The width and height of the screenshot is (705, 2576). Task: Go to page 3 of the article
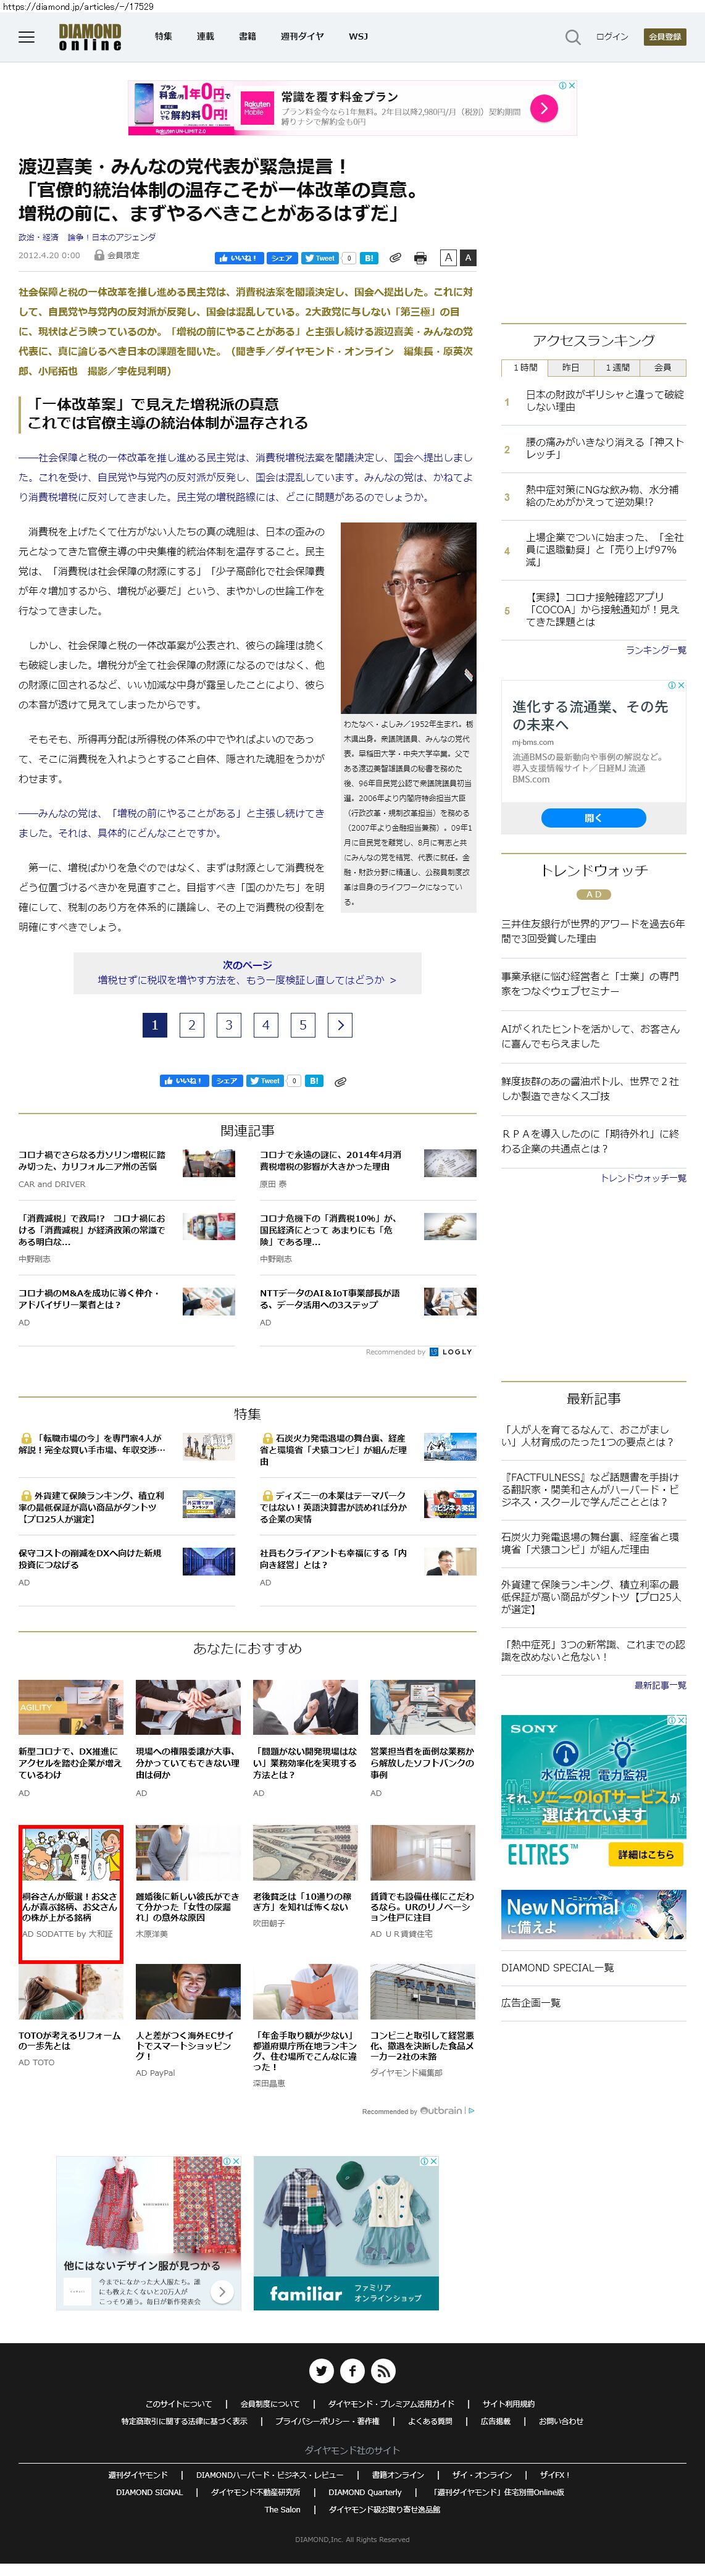[x=229, y=1024]
